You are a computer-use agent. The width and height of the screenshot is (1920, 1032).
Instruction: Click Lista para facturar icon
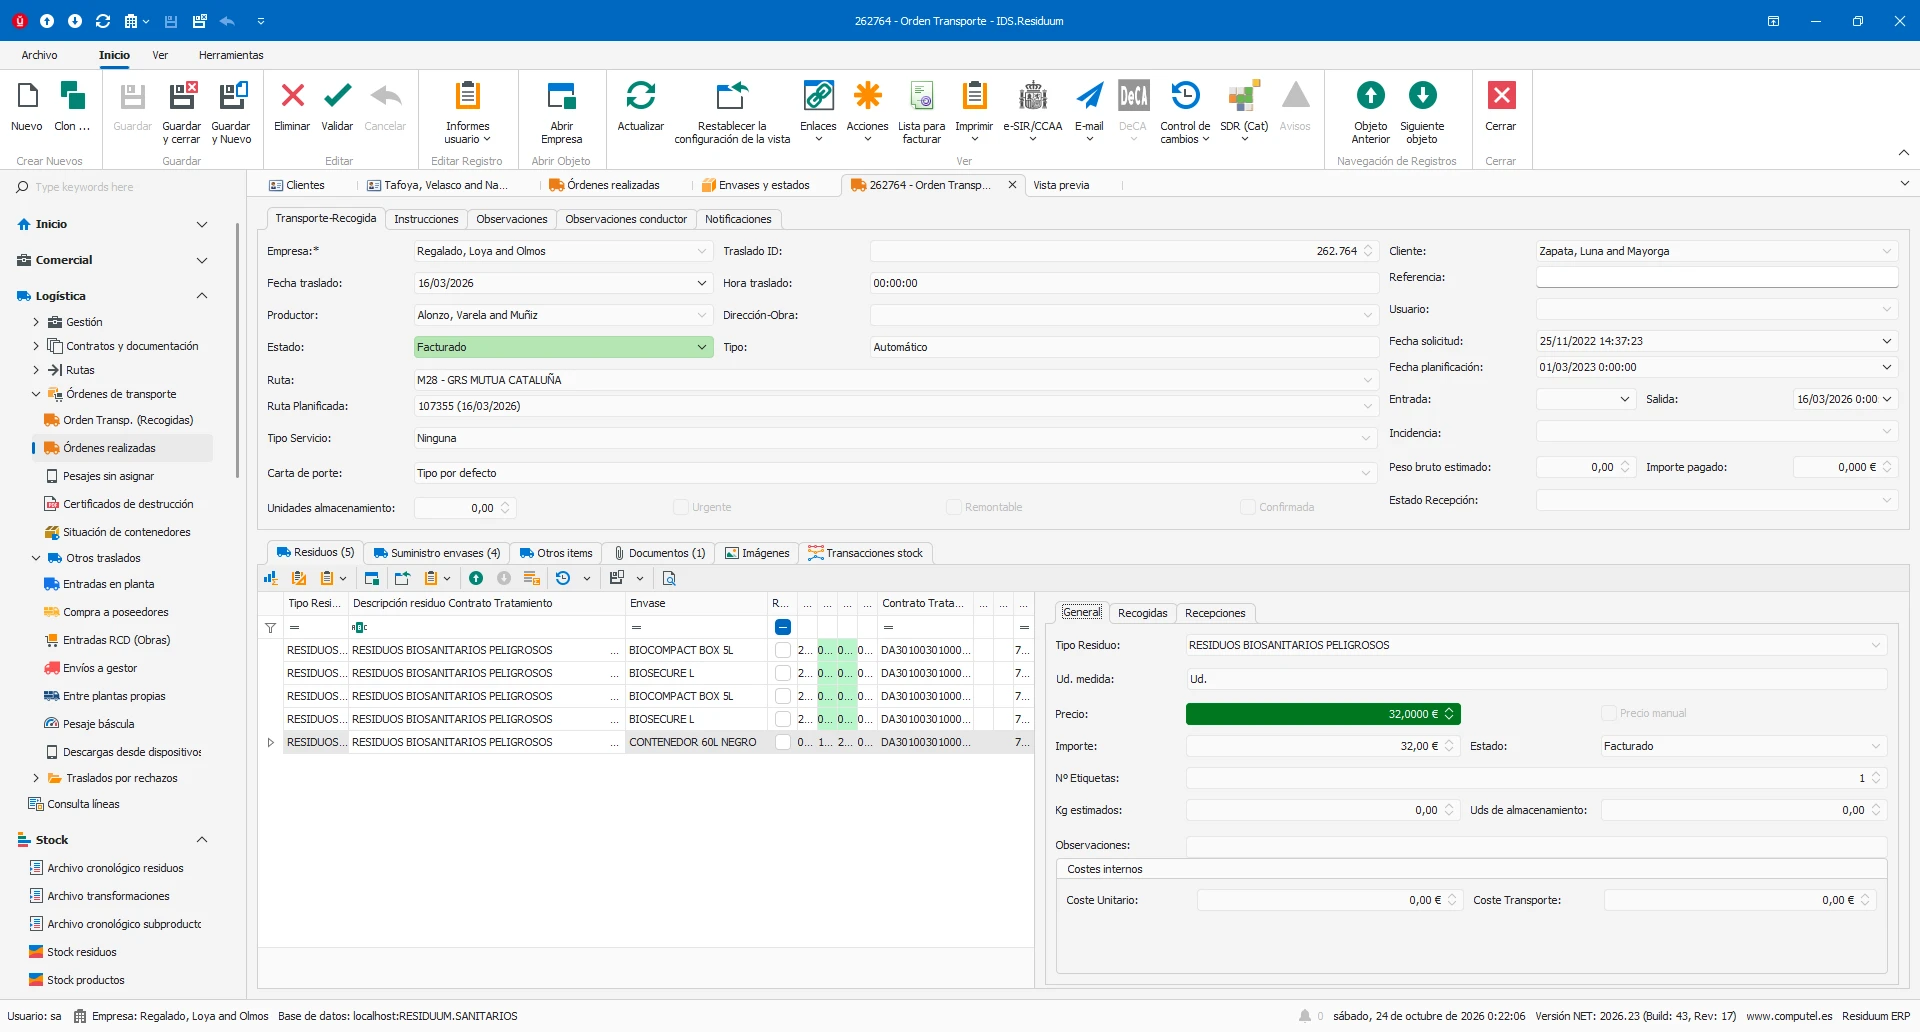pyautogui.click(x=922, y=96)
